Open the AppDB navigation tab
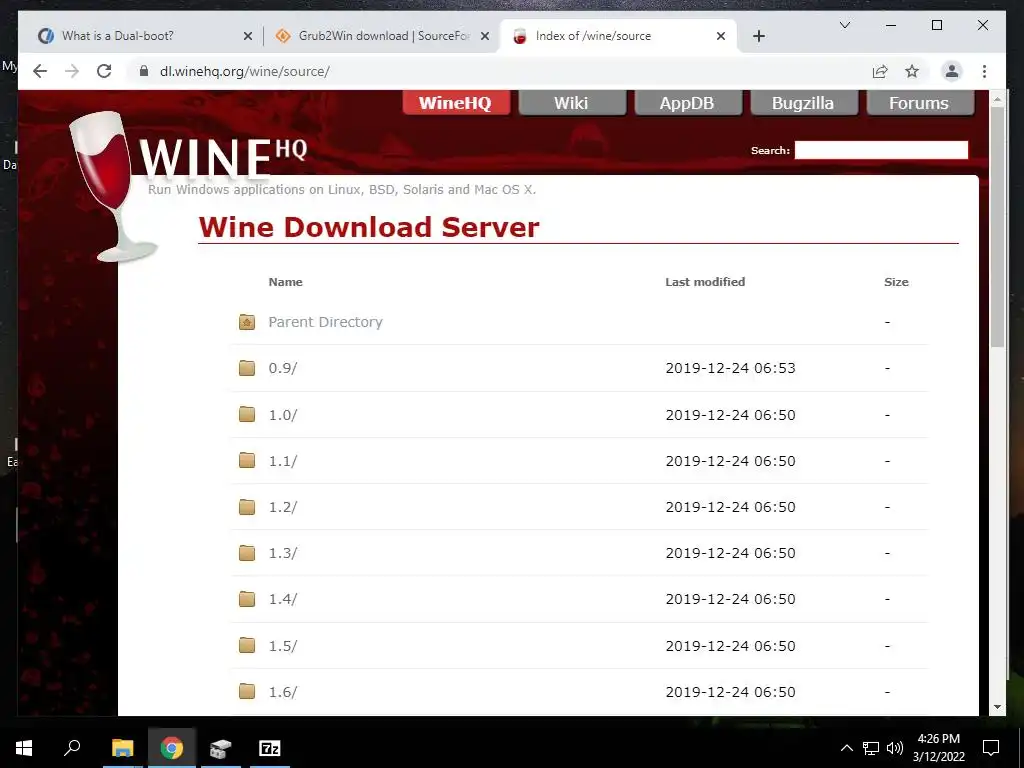Viewport: 1024px width, 768px height. [x=686, y=103]
